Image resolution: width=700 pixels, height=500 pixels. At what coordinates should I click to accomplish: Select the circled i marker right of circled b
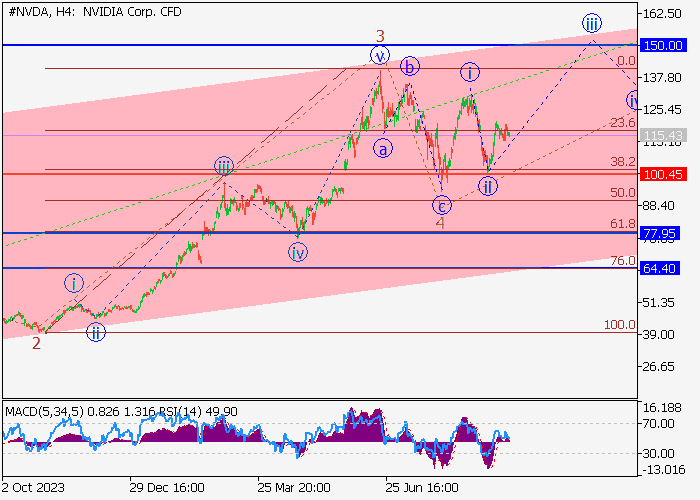coord(470,72)
